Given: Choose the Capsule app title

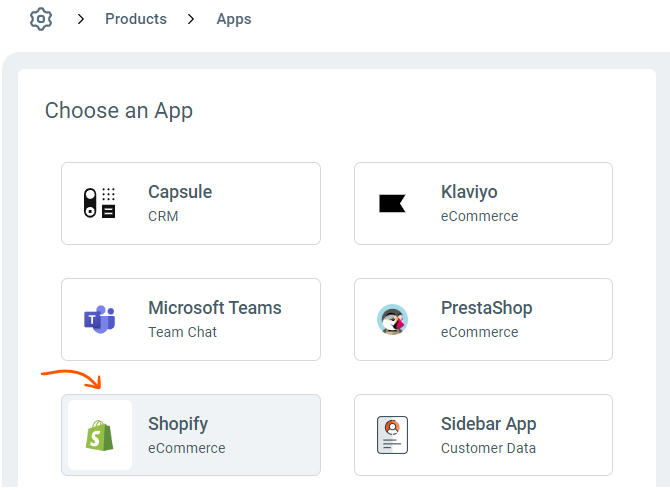Looking at the screenshot, I should coord(180,192).
